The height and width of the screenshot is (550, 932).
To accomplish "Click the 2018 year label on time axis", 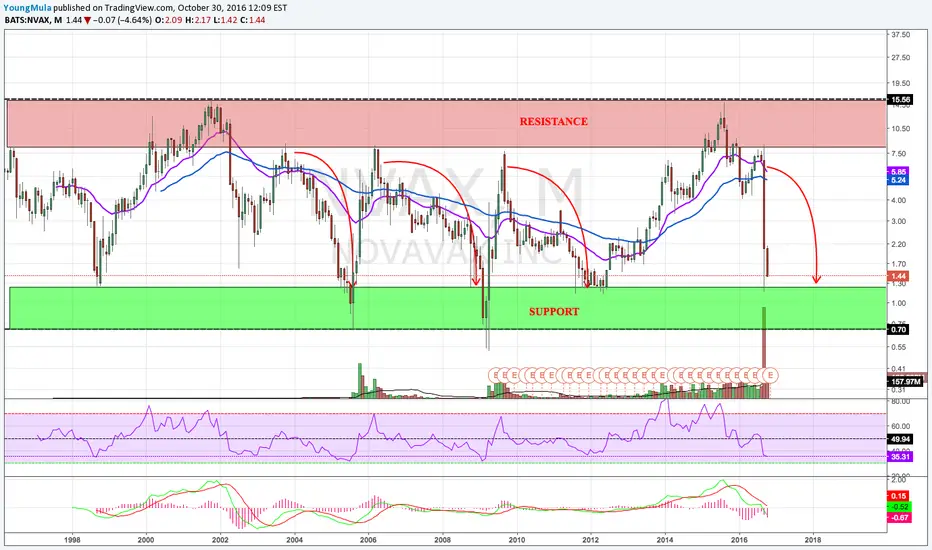I will [813, 540].
